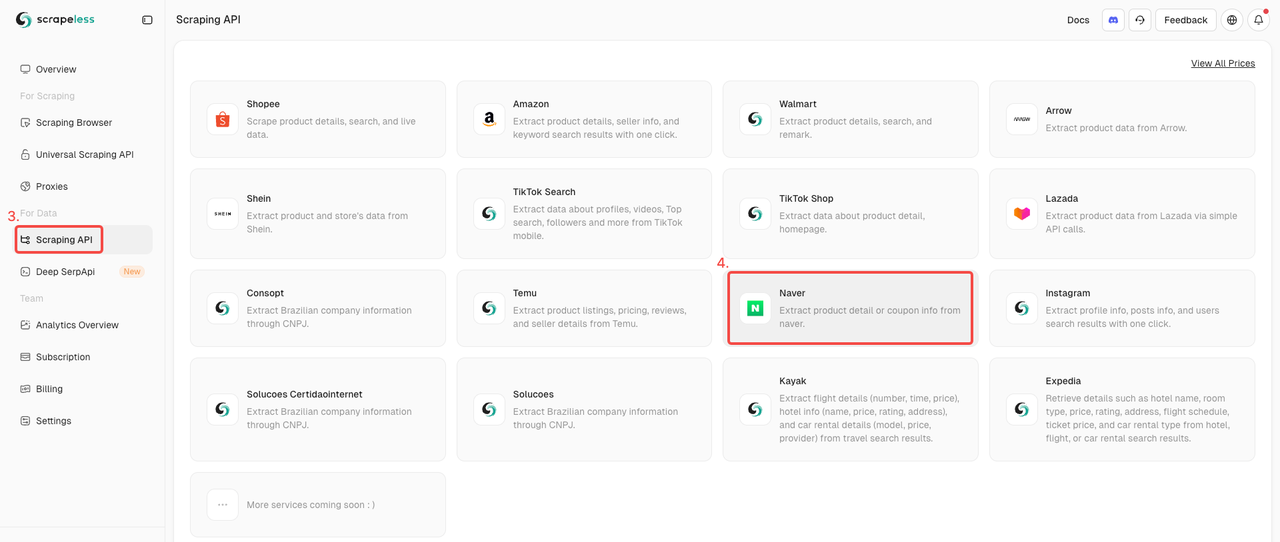Click the green Naver N icon
This screenshot has width=1280, height=542.
pyautogui.click(x=755, y=308)
